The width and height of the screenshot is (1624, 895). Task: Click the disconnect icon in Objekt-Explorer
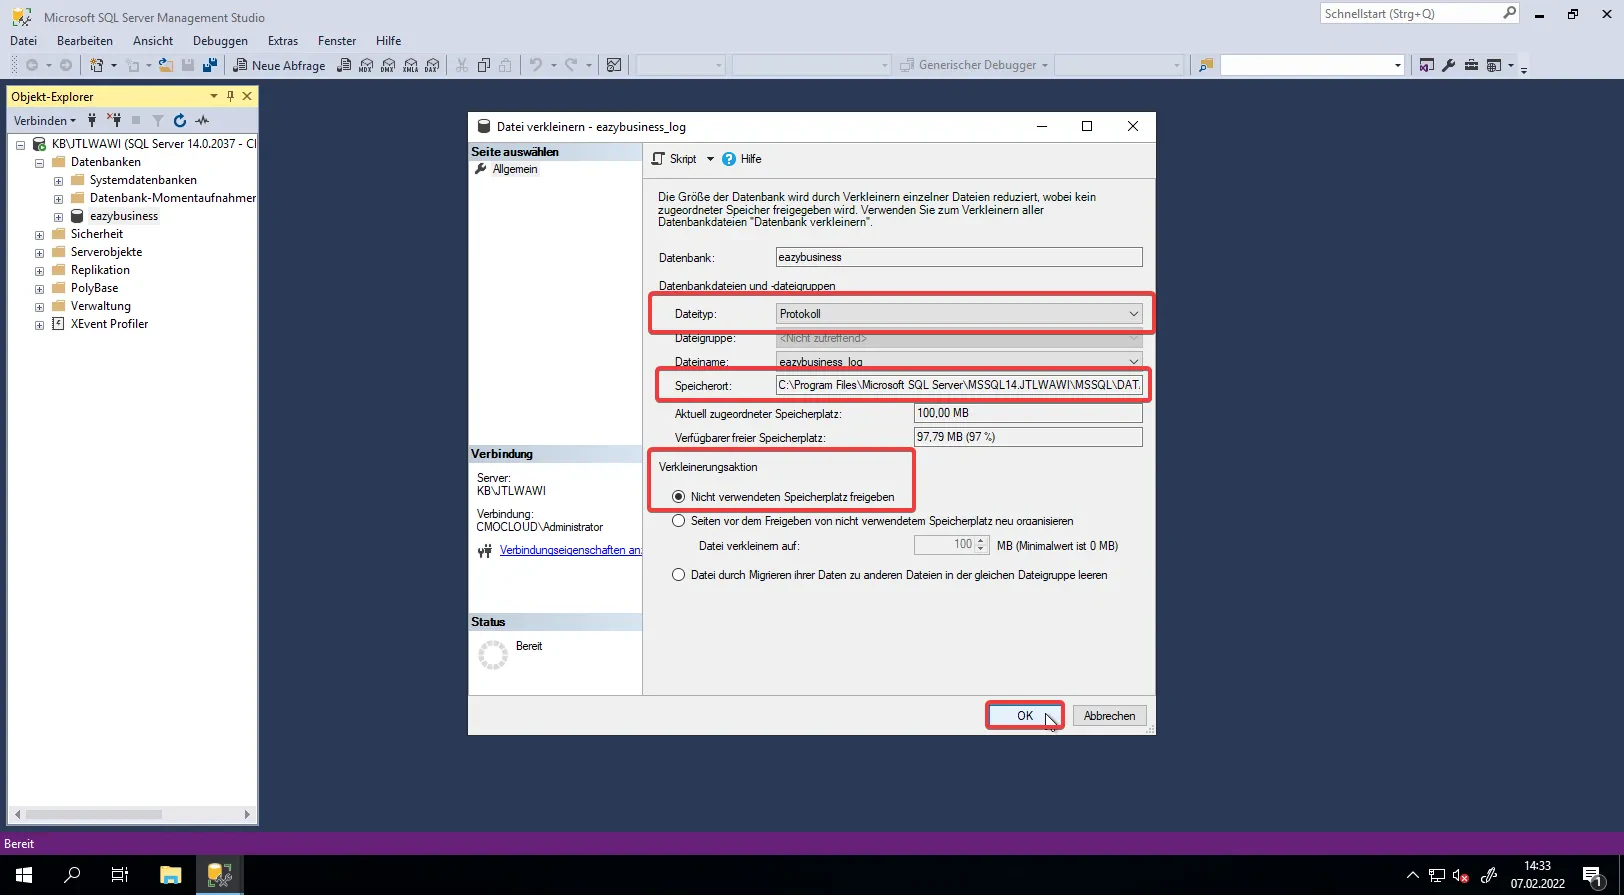point(114,120)
